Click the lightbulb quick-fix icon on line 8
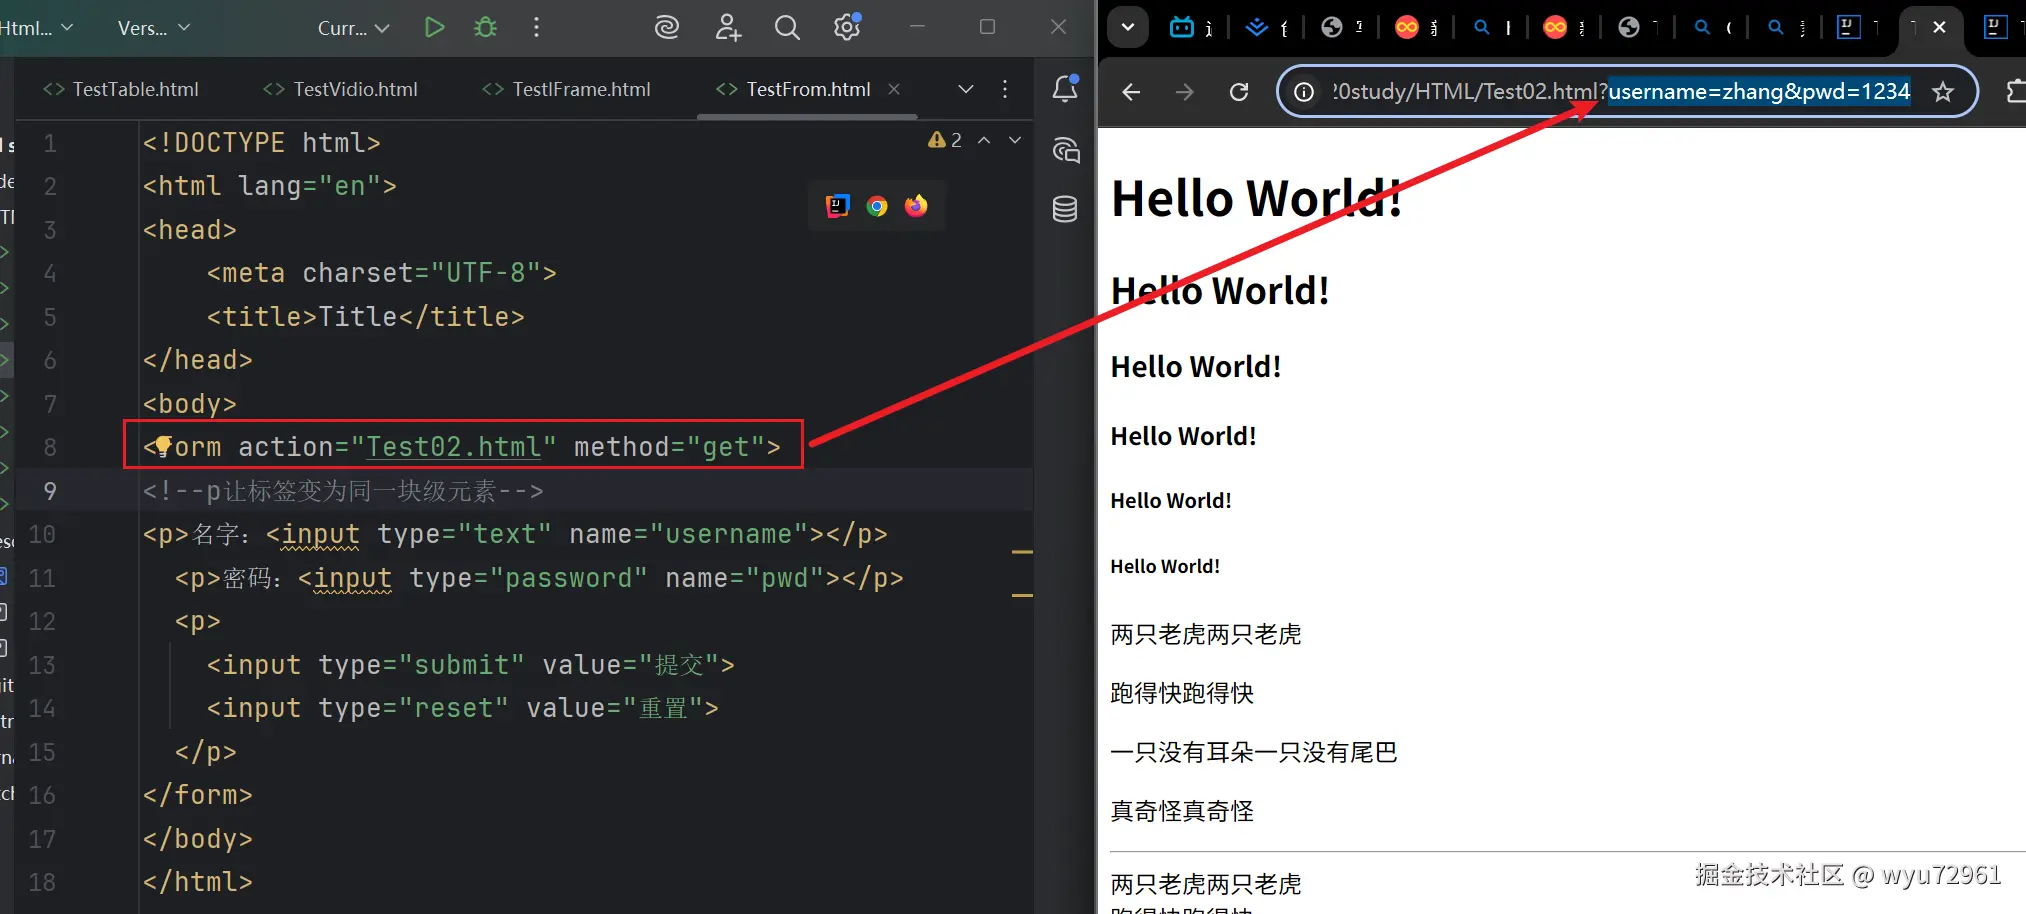 point(163,446)
